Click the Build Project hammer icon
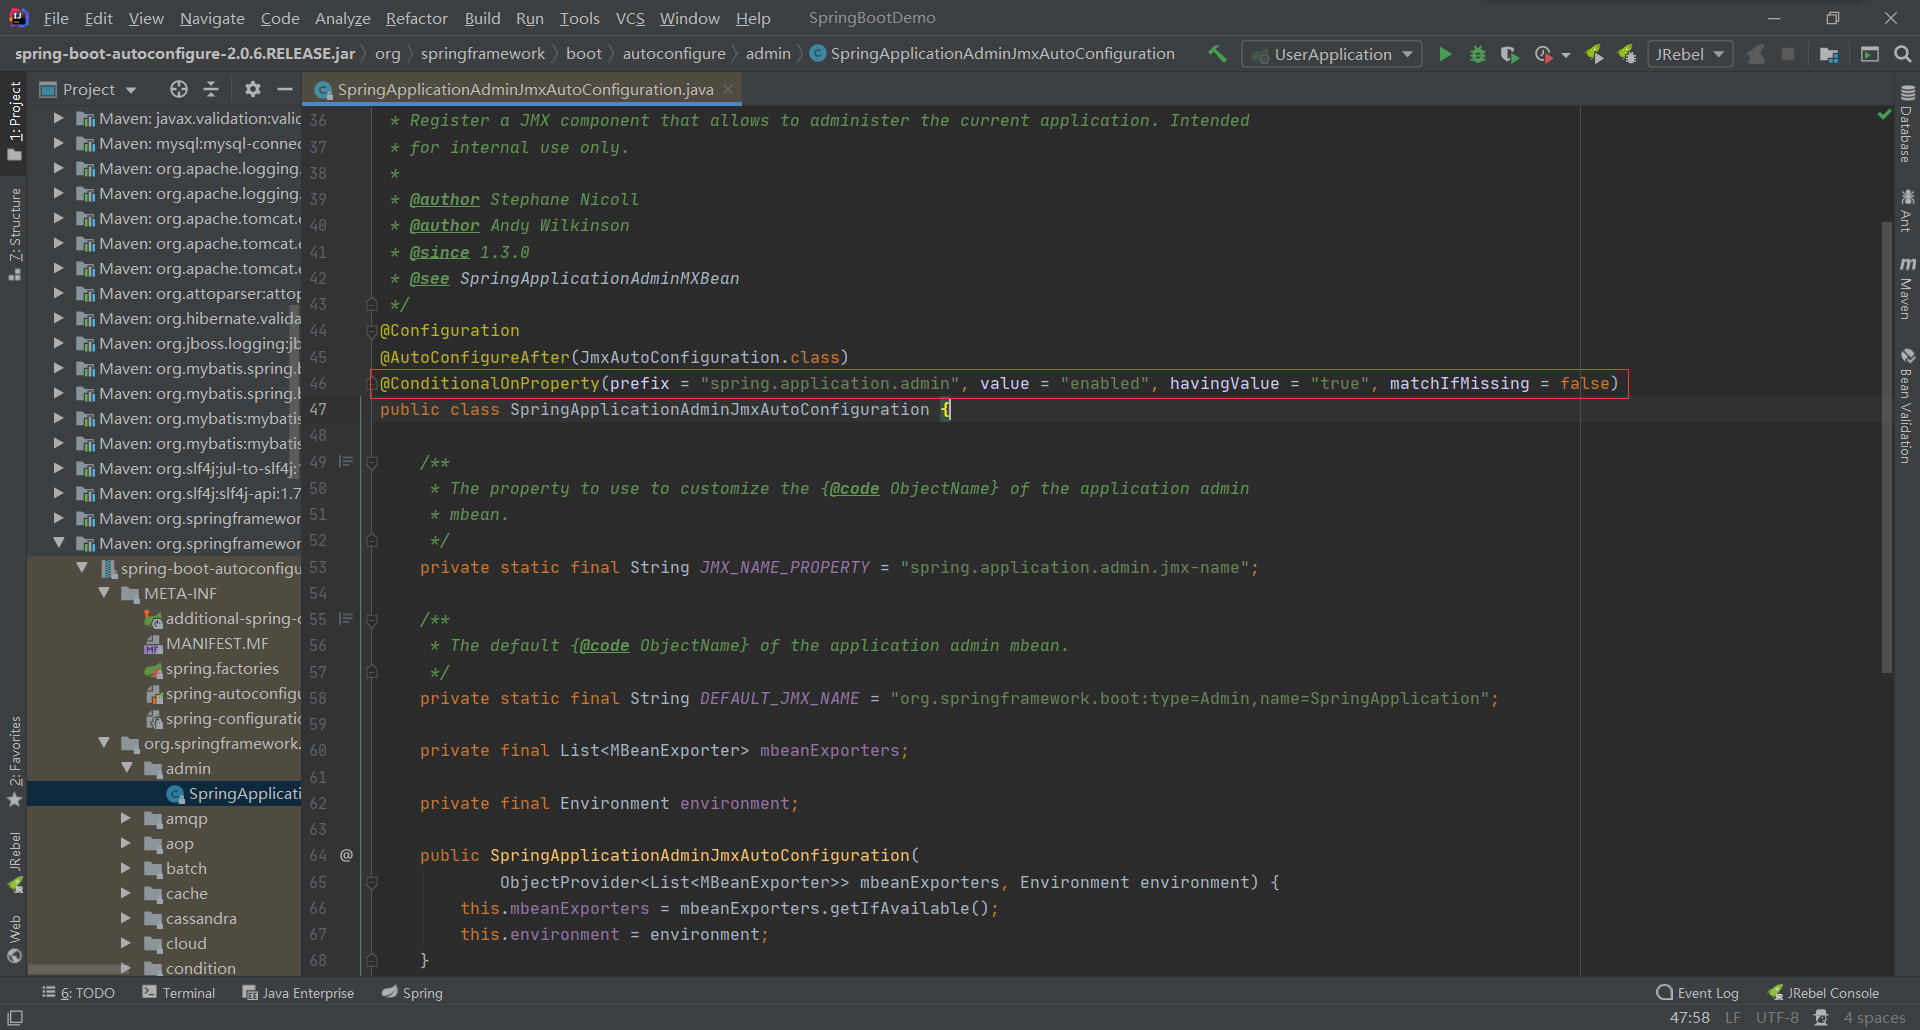 [x=1217, y=54]
